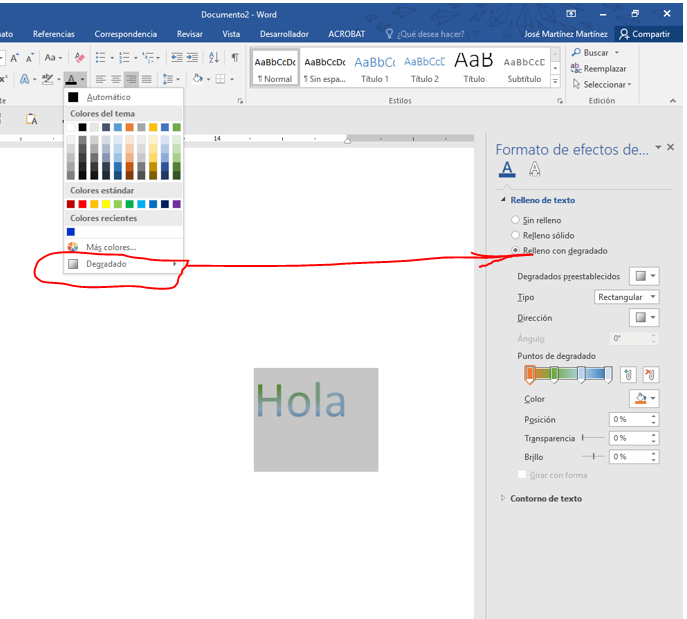Close the Formato de efectos pane

tap(670, 147)
